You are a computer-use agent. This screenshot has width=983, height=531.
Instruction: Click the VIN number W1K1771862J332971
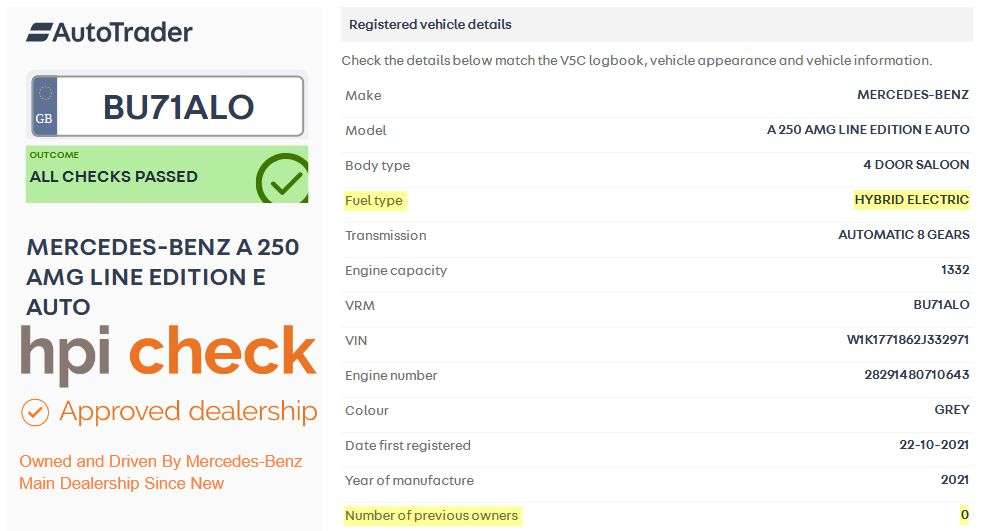click(x=907, y=340)
